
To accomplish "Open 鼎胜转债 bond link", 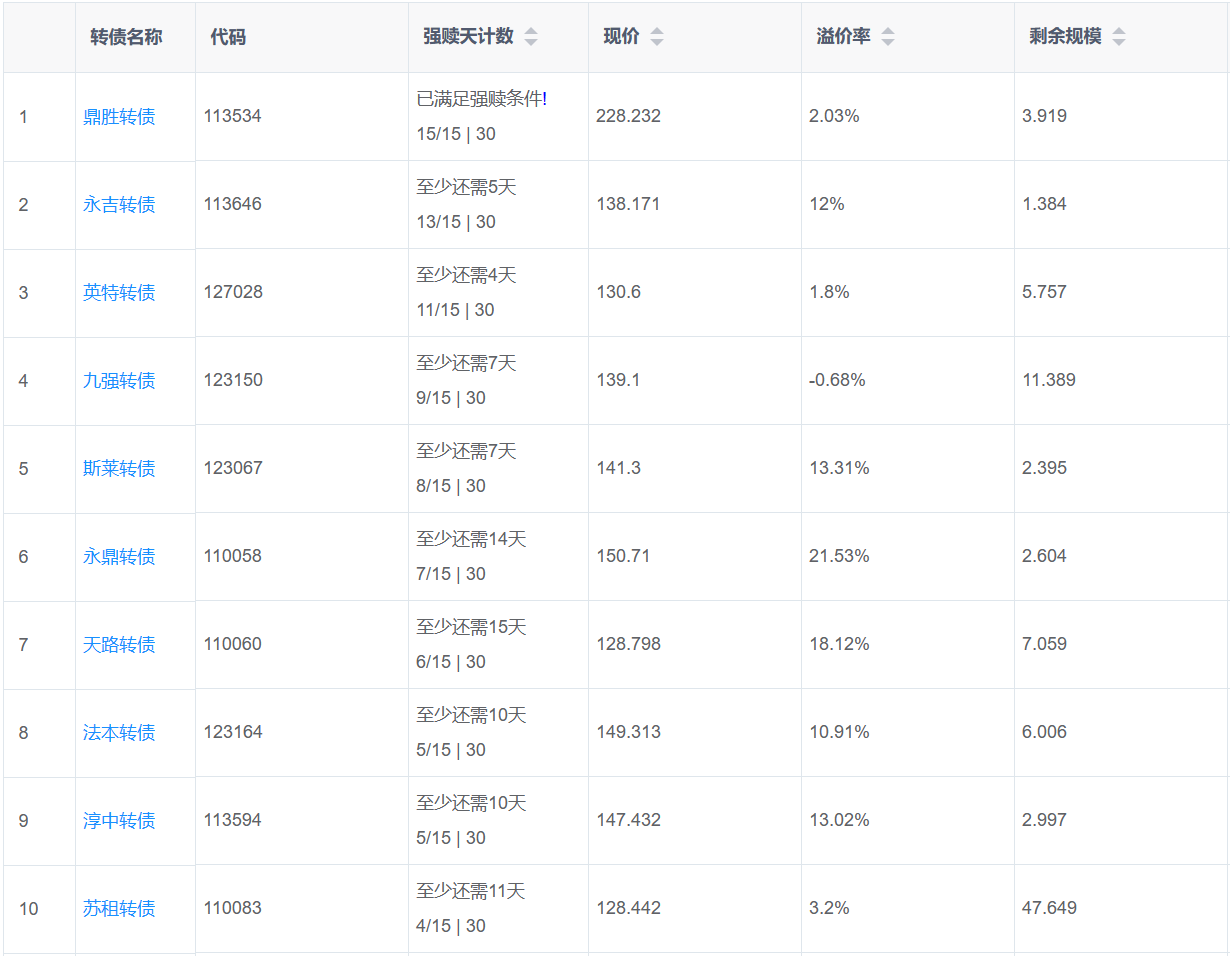I will (x=119, y=117).
